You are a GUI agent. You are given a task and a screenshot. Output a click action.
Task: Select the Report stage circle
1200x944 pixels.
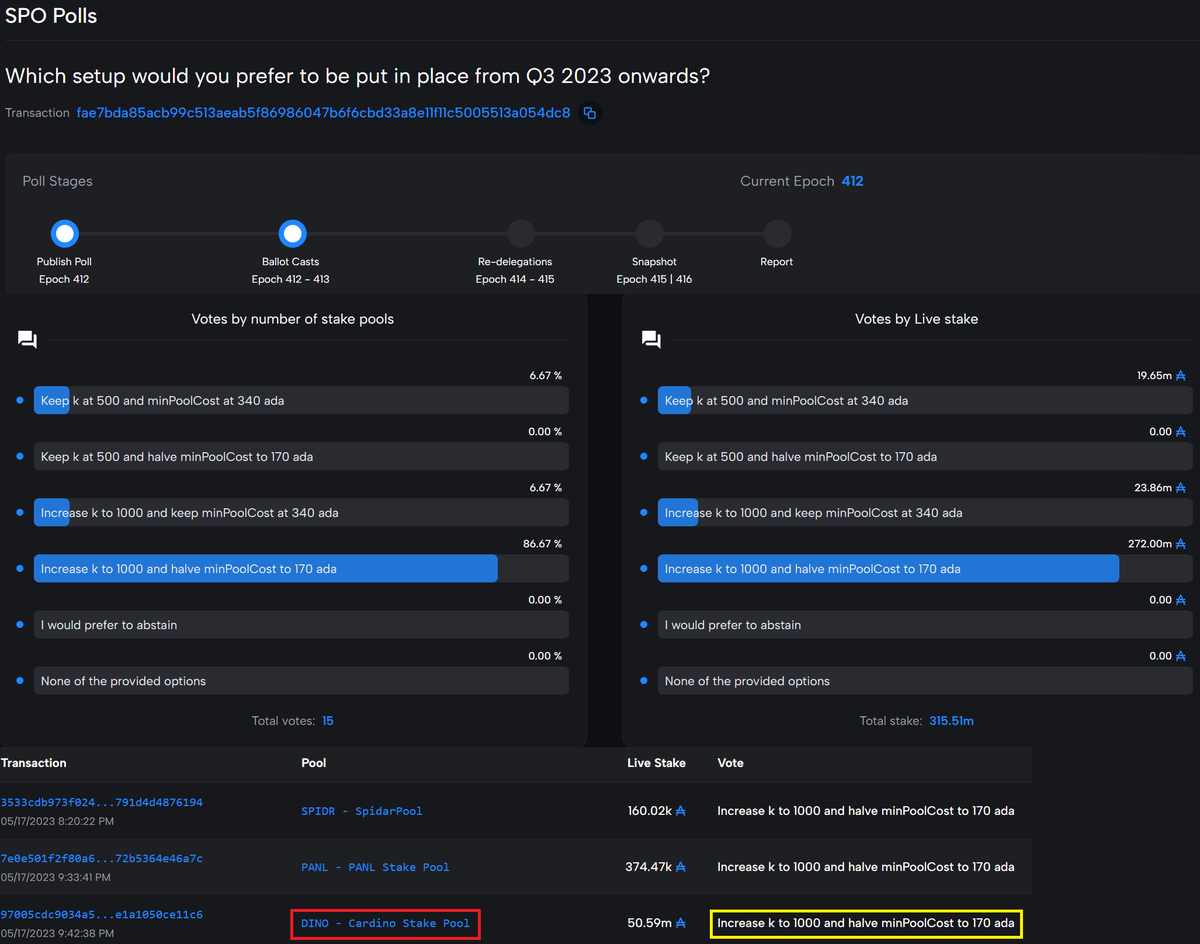click(777, 234)
